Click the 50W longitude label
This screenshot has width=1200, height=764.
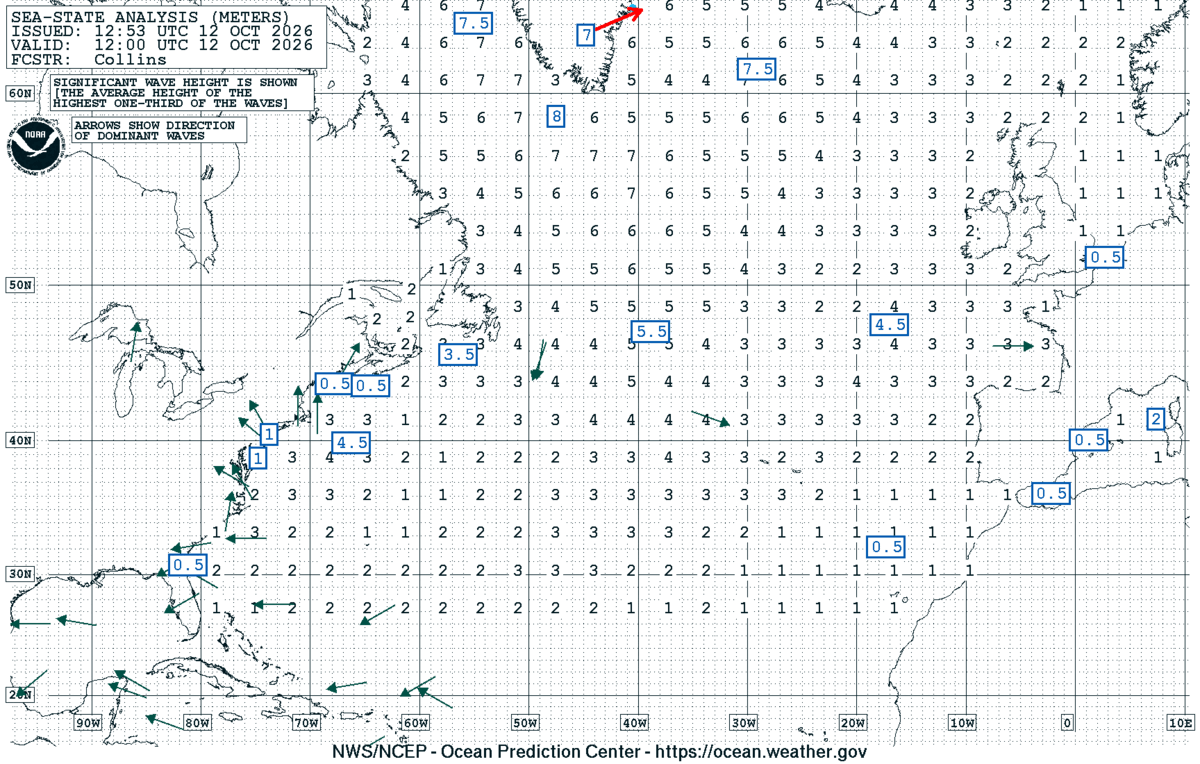[525, 723]
